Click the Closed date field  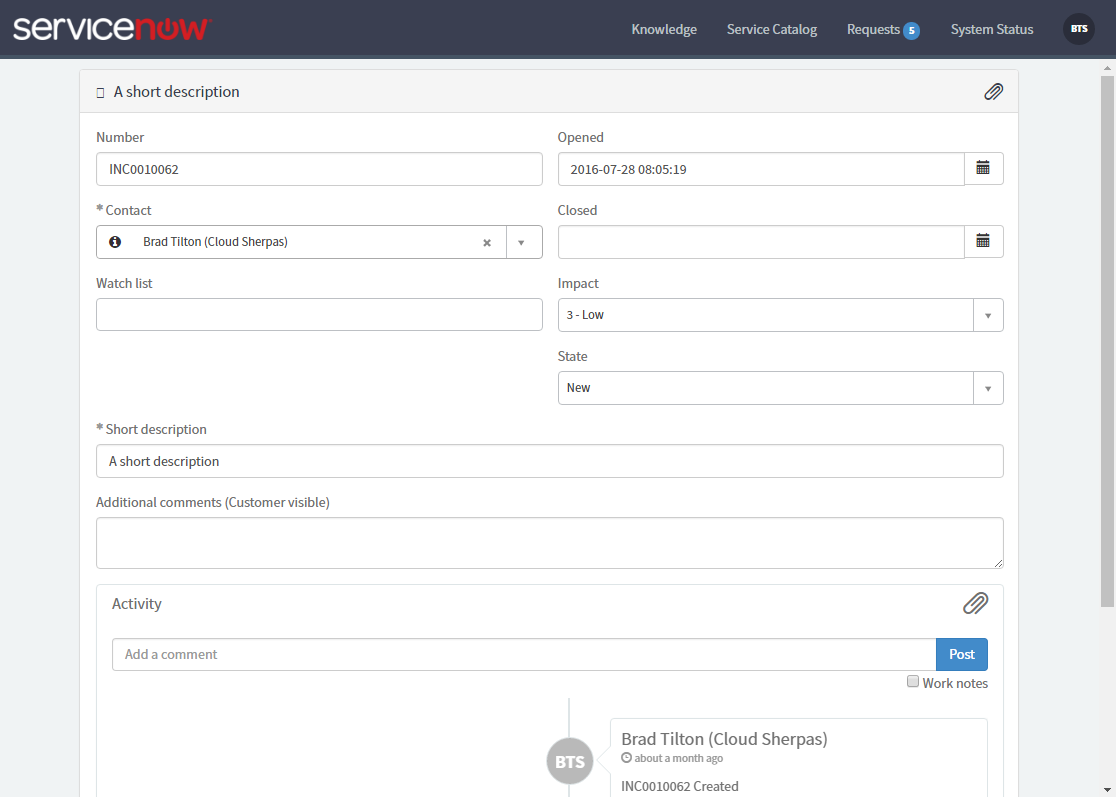[761, 242]
